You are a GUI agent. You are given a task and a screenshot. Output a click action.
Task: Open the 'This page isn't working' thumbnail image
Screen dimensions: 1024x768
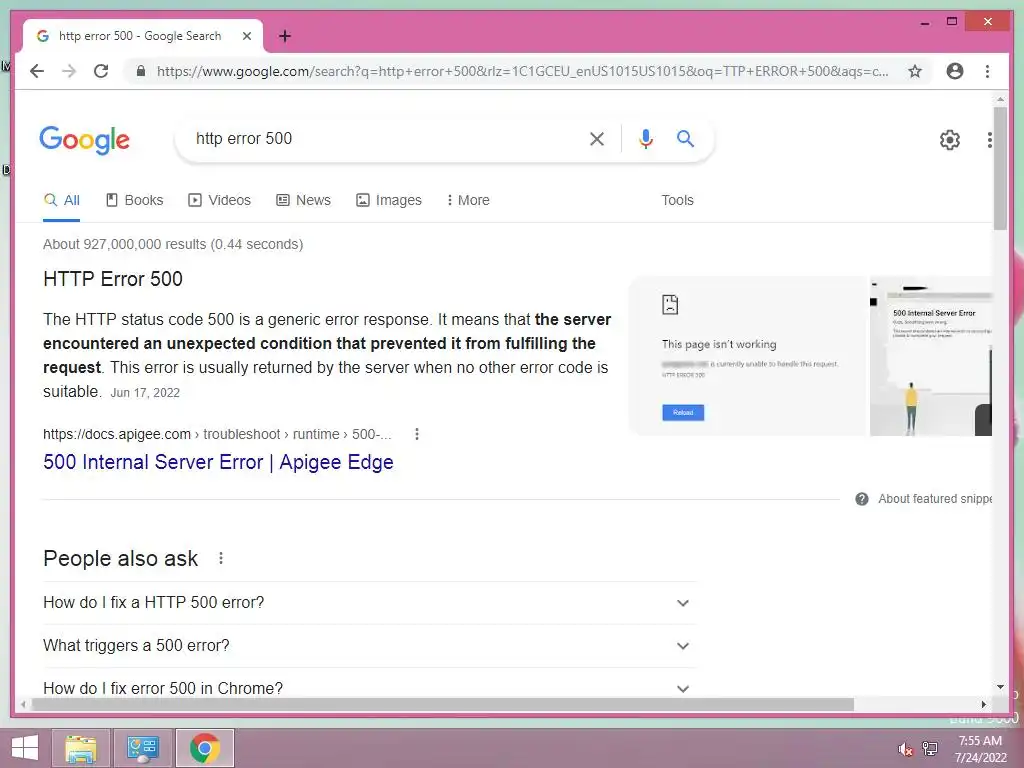pyautogui.click(x=748, y=357)
